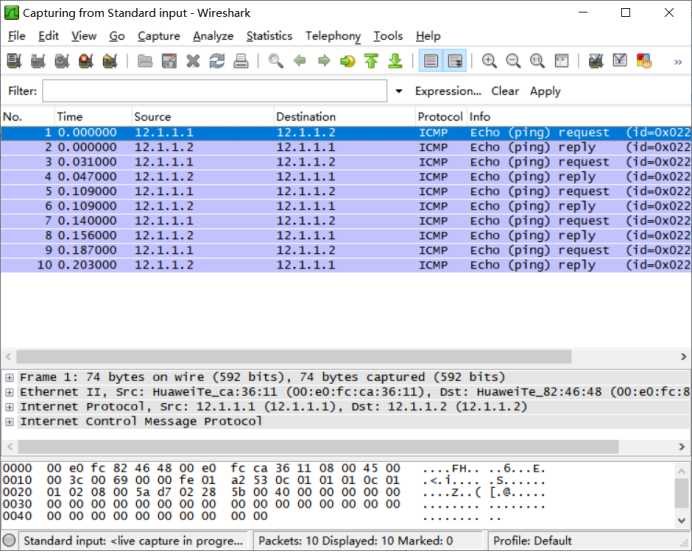
Task: Select packet 10 at time 0.203000
Action: click(x=346, y=265)
